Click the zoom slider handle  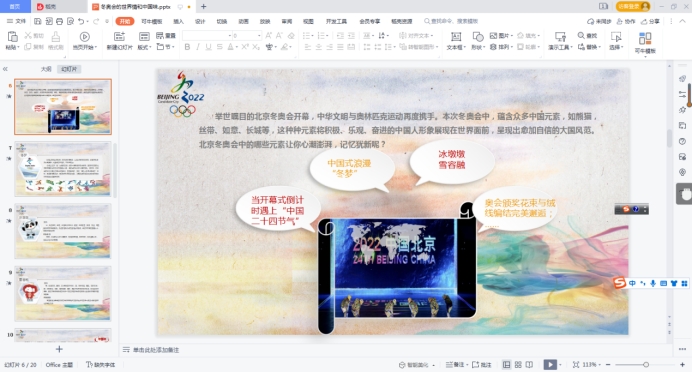coord(646,364)
